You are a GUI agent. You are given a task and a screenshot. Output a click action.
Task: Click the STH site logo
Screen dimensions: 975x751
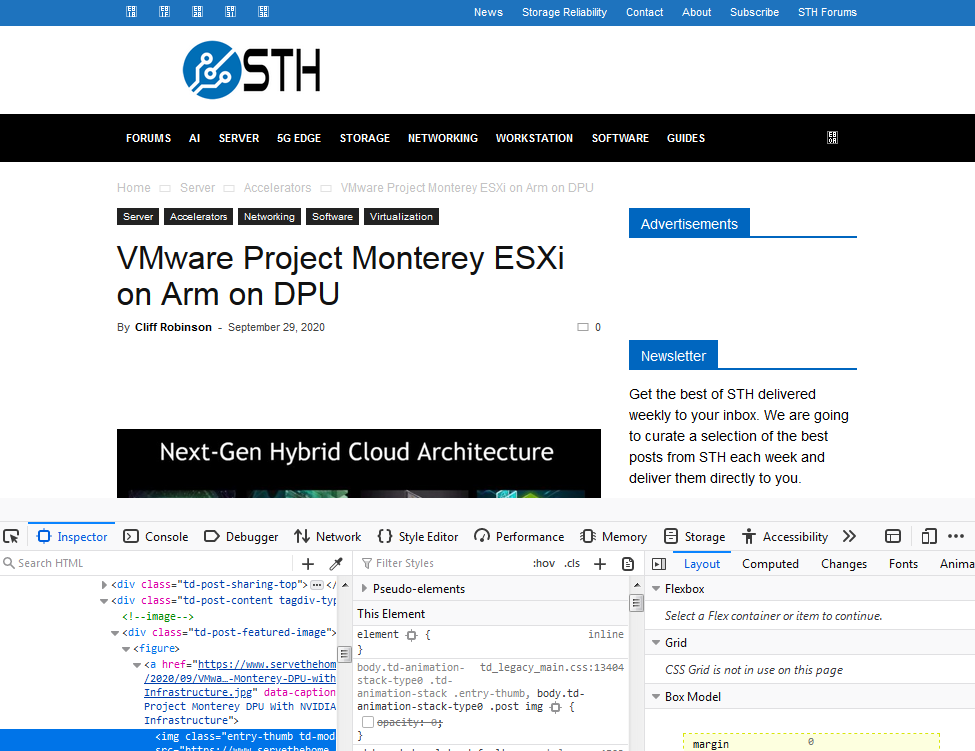(252, 70)
